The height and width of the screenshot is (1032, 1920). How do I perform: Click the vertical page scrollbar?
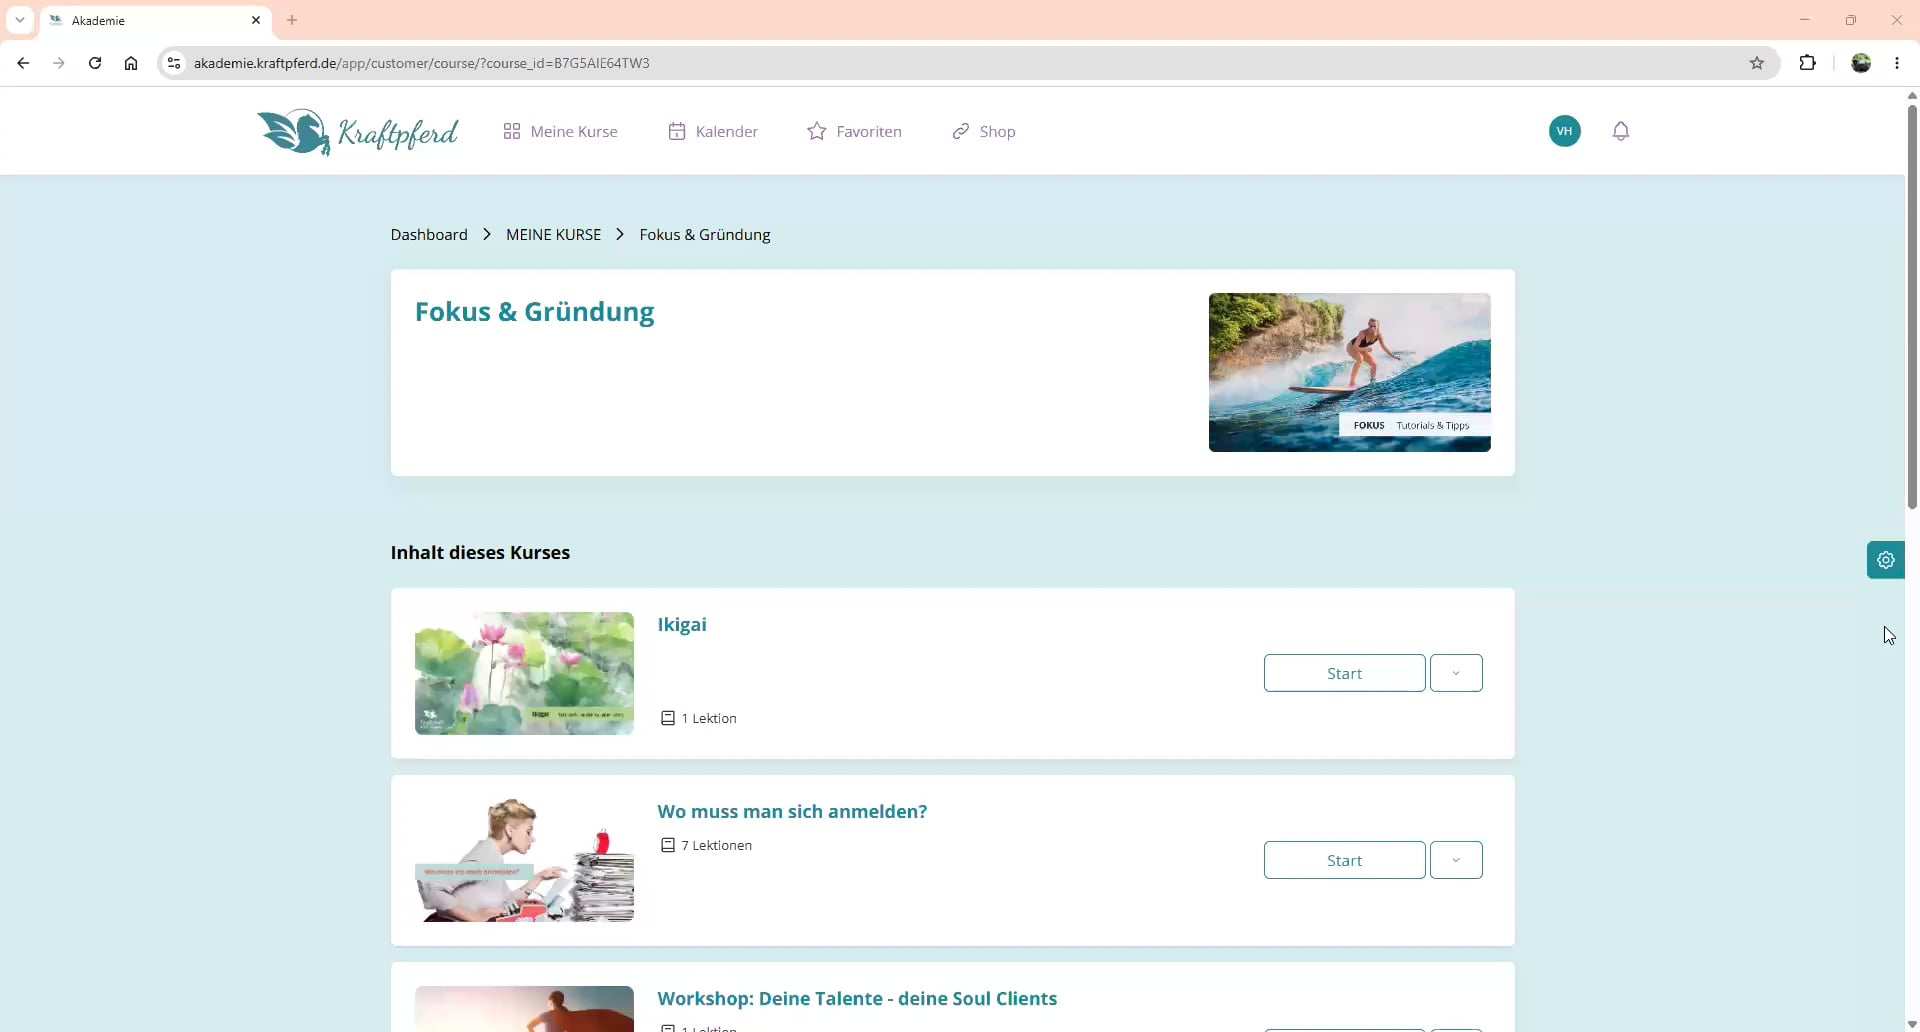pos(1912,305)
